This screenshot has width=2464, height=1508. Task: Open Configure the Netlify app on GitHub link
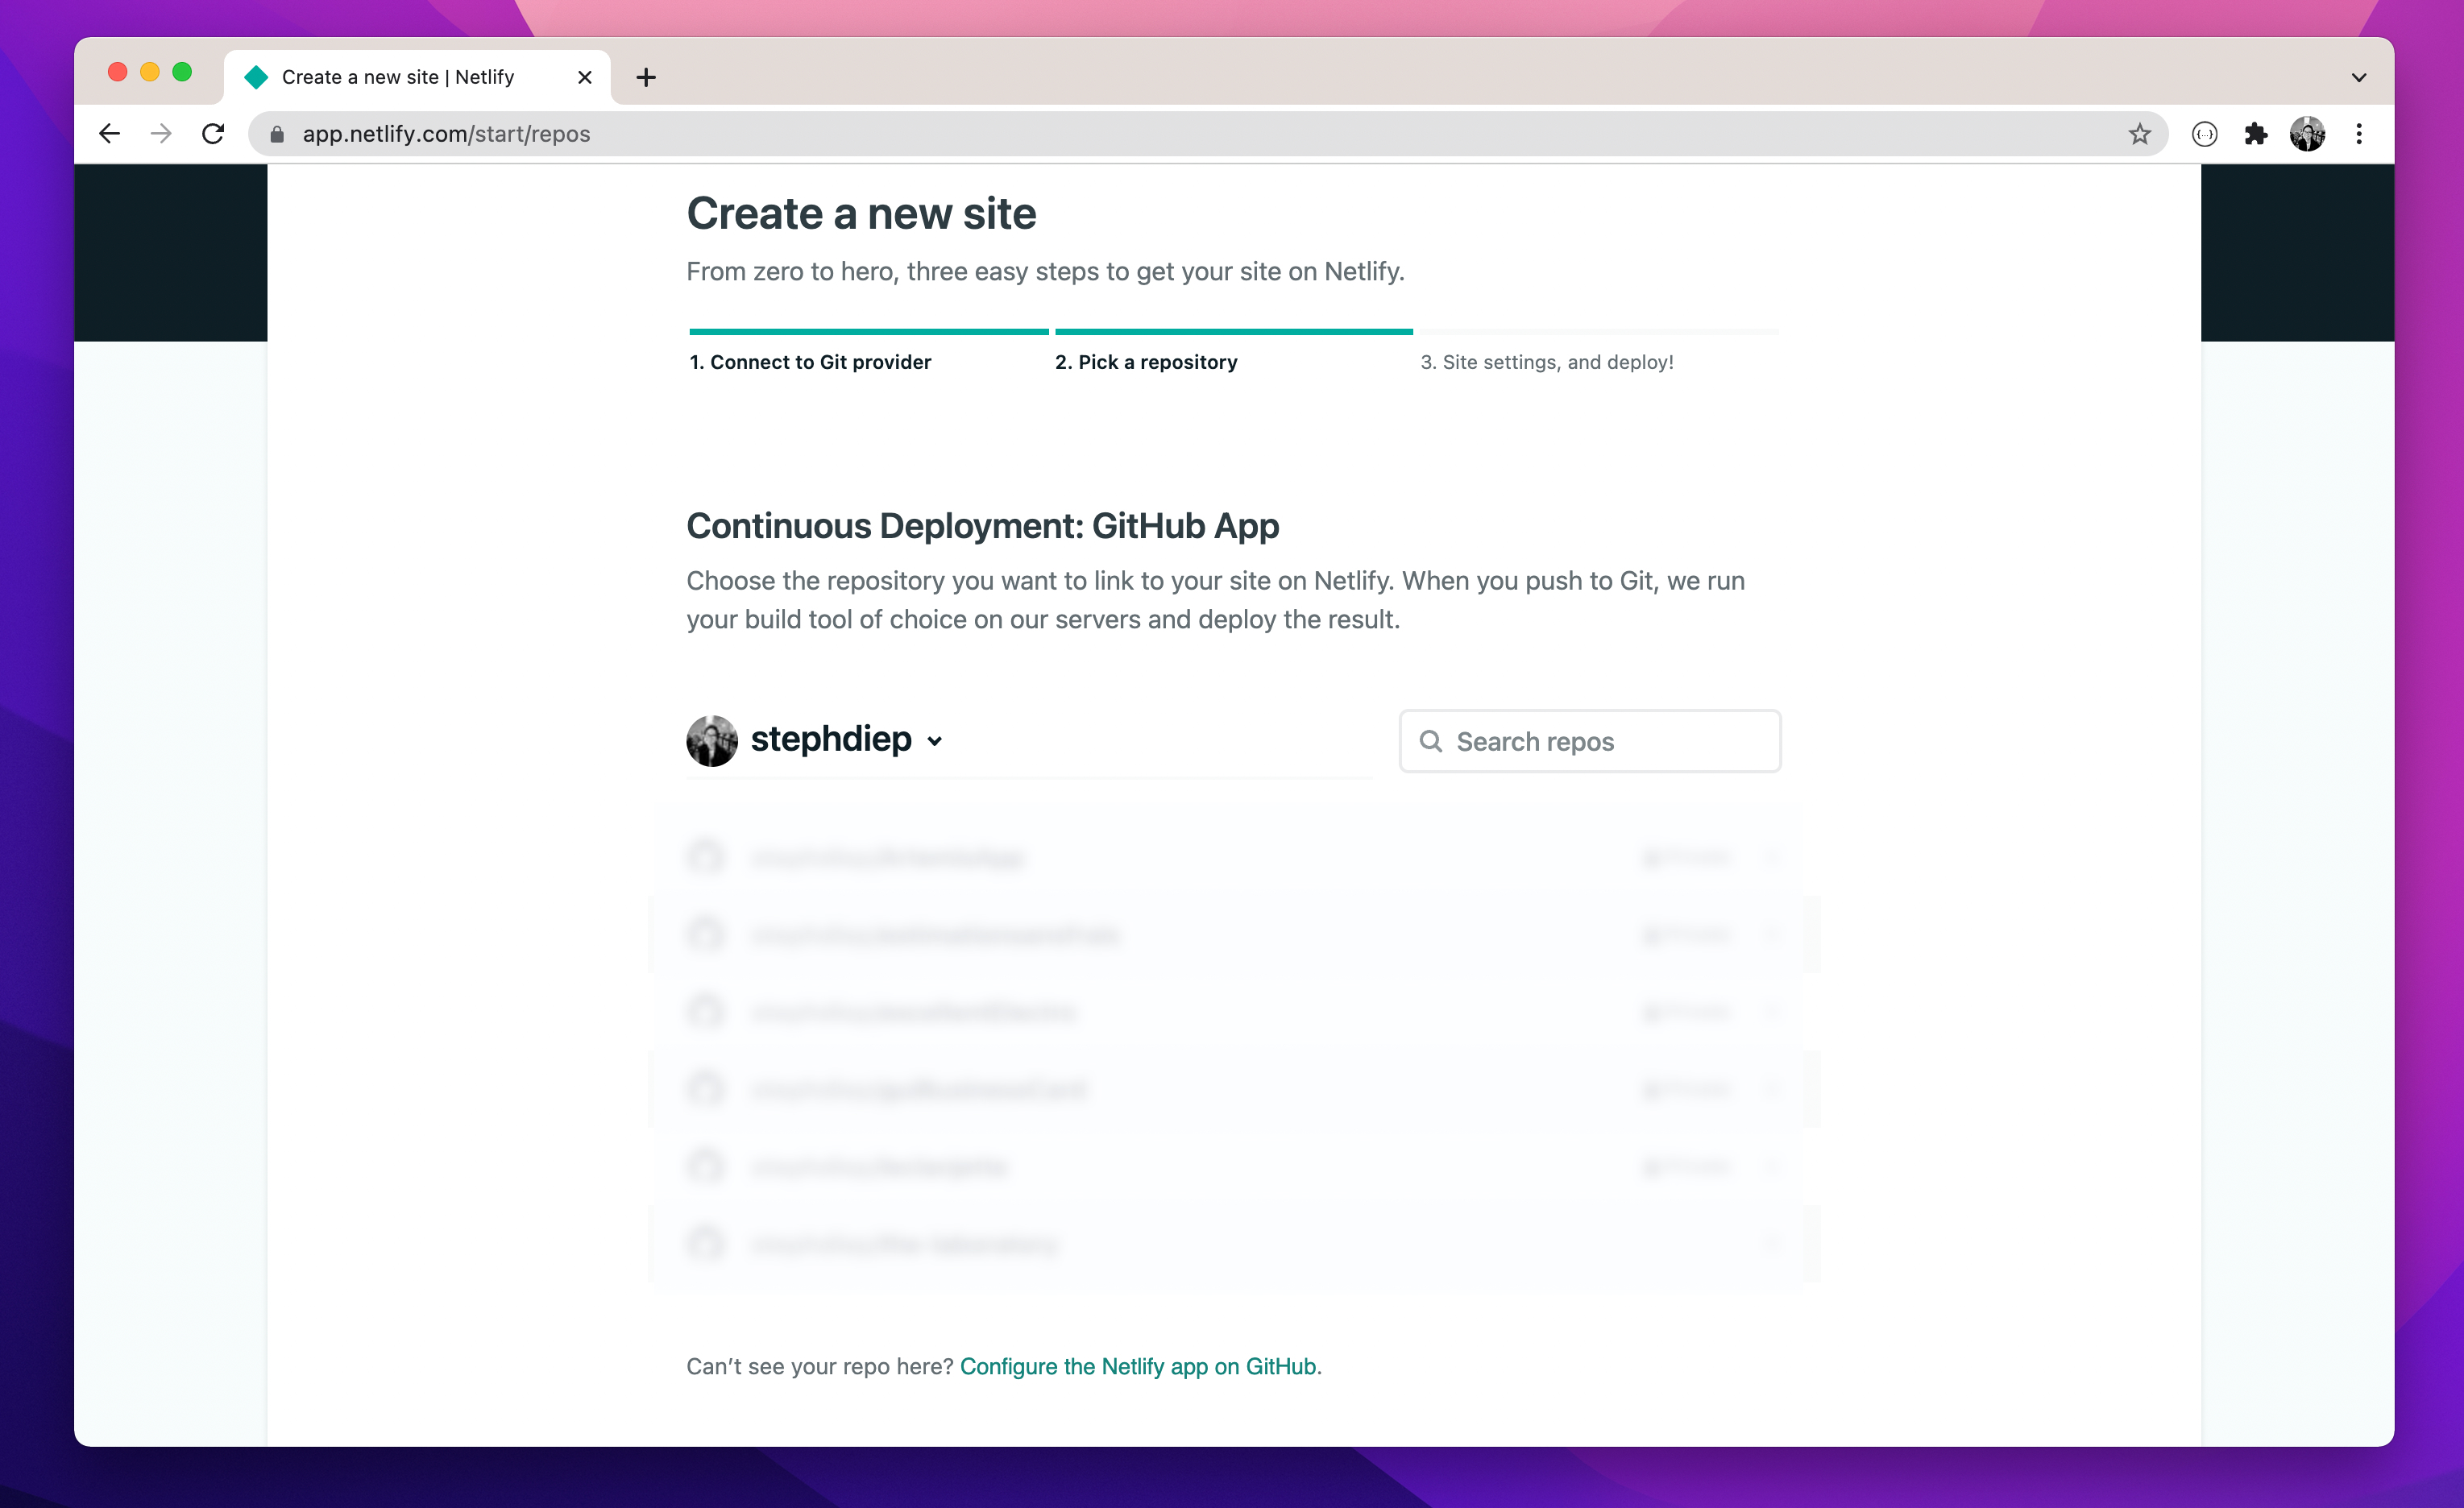[1138, 1366]
